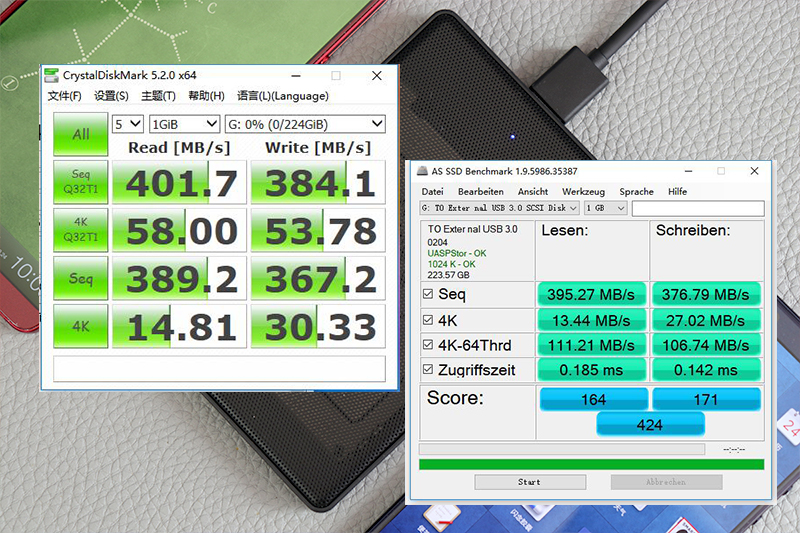Open the Sprache menu in AS SSD
800x533 pixels.
click(636, 192)
